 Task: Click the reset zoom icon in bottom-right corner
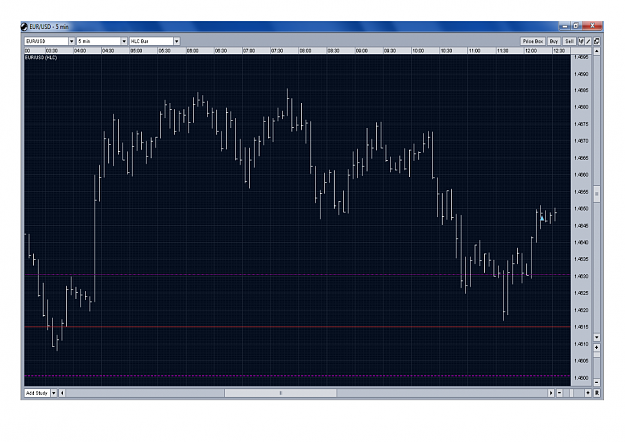(597, 393)
